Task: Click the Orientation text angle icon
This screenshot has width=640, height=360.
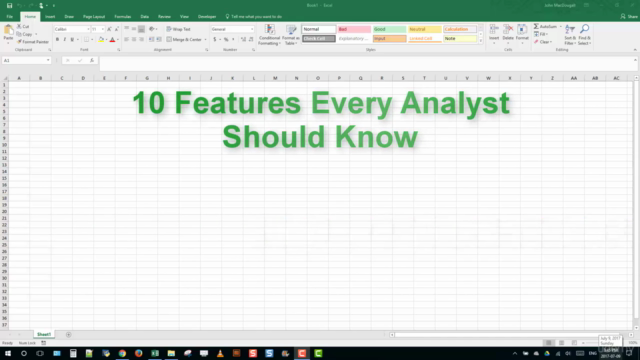Action: (151, 29)
